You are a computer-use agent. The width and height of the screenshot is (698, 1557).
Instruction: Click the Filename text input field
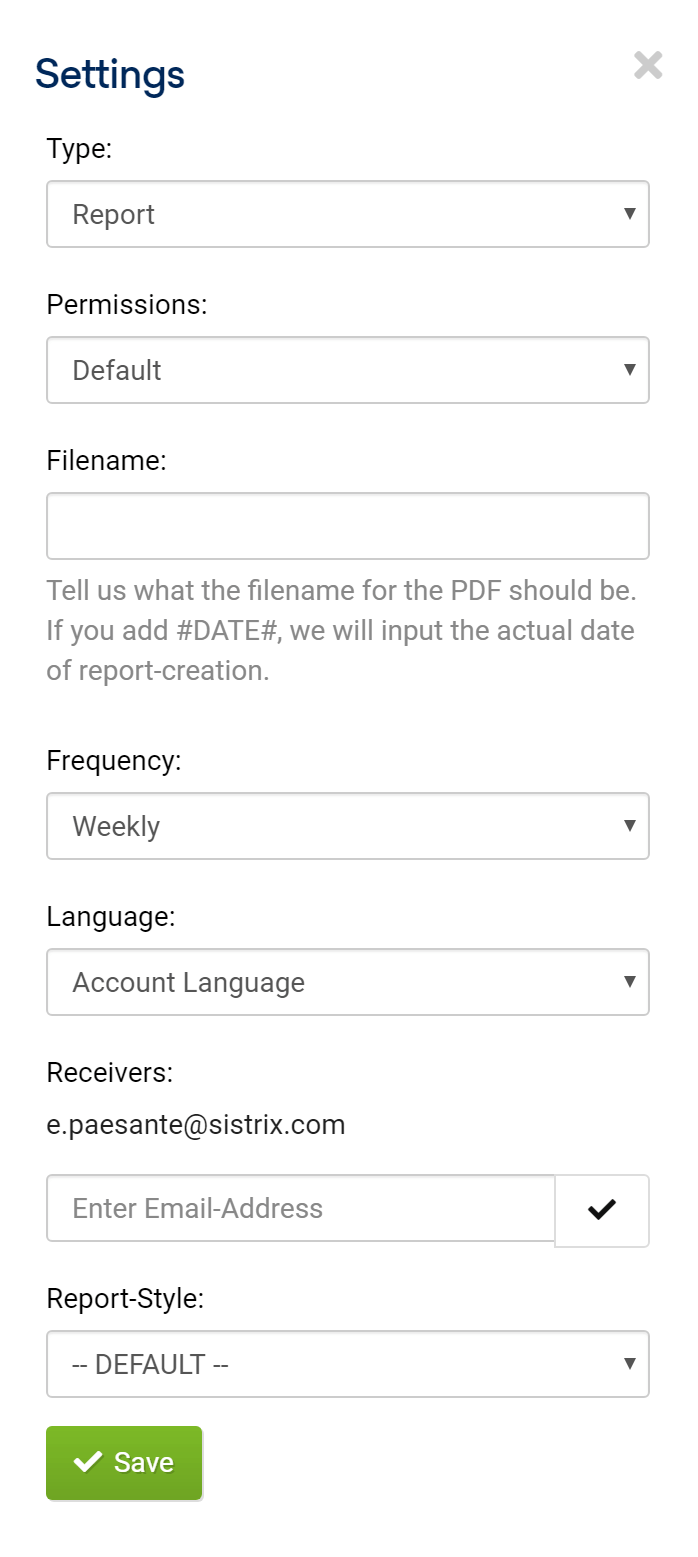point(348,526)
